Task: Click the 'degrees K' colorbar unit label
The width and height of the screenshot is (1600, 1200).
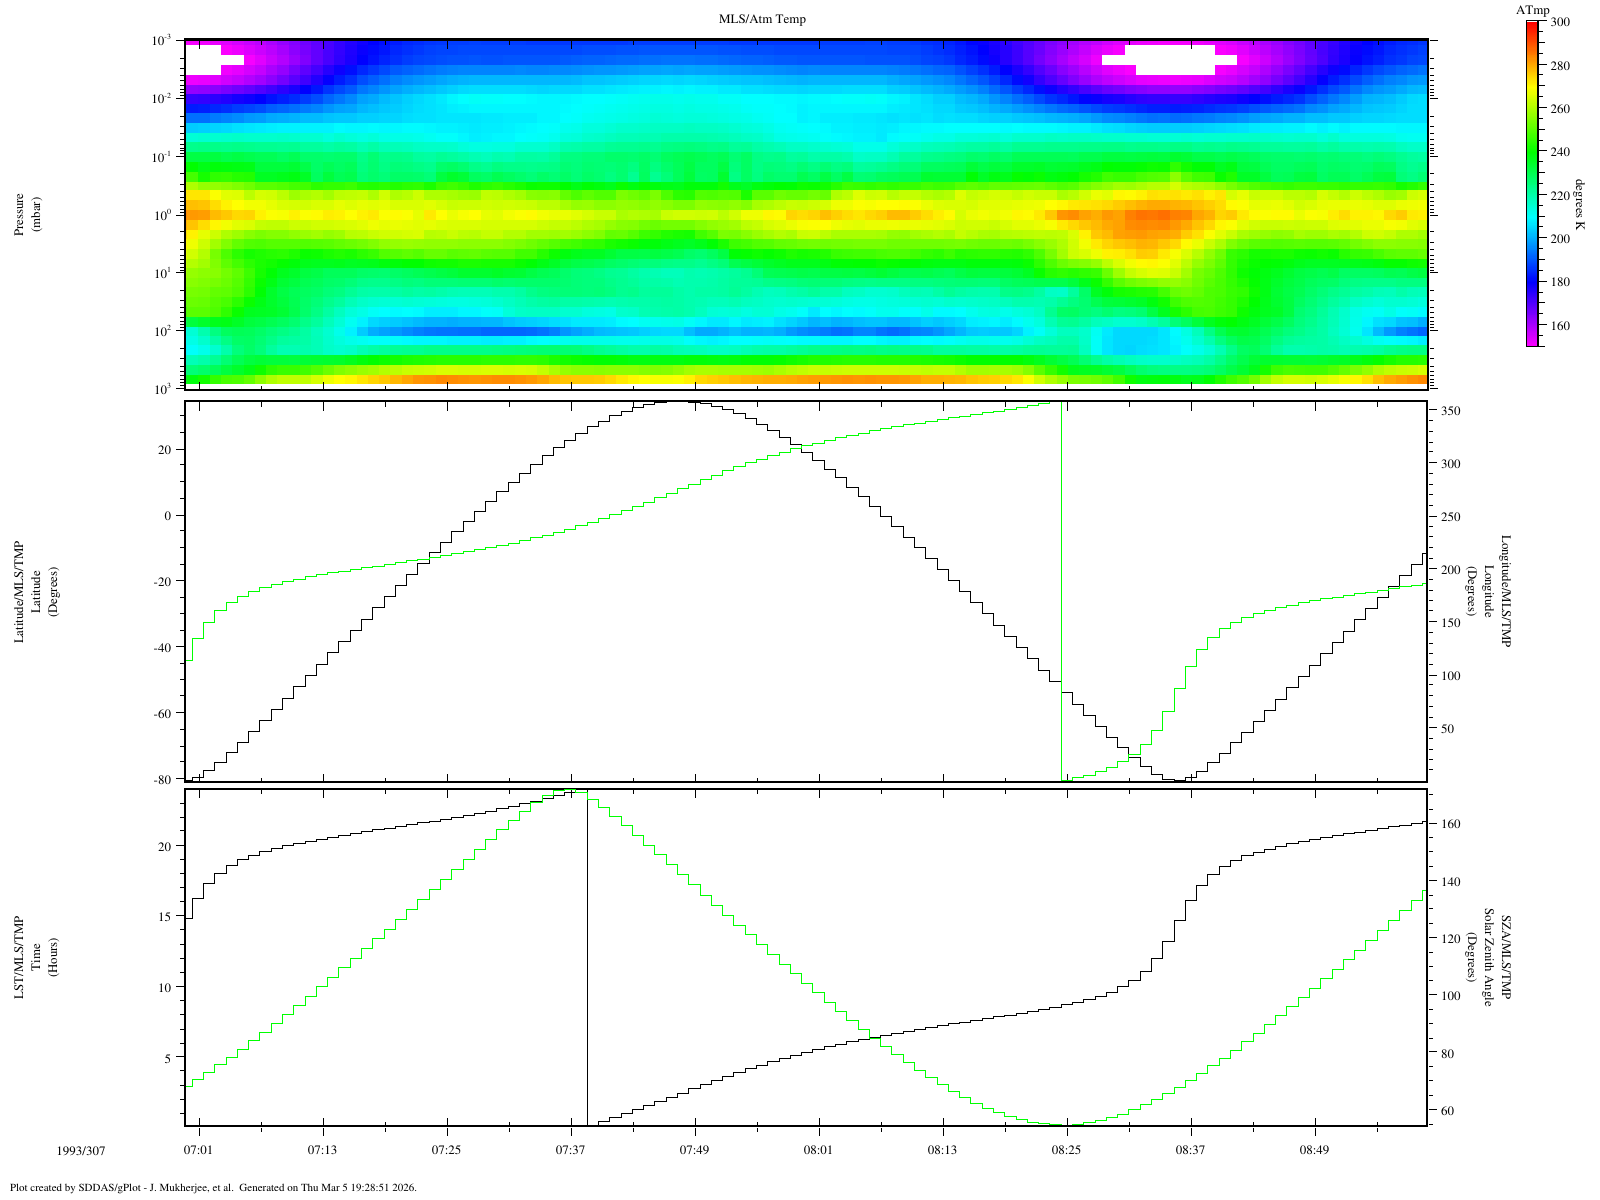Action: click(1579, 205)
